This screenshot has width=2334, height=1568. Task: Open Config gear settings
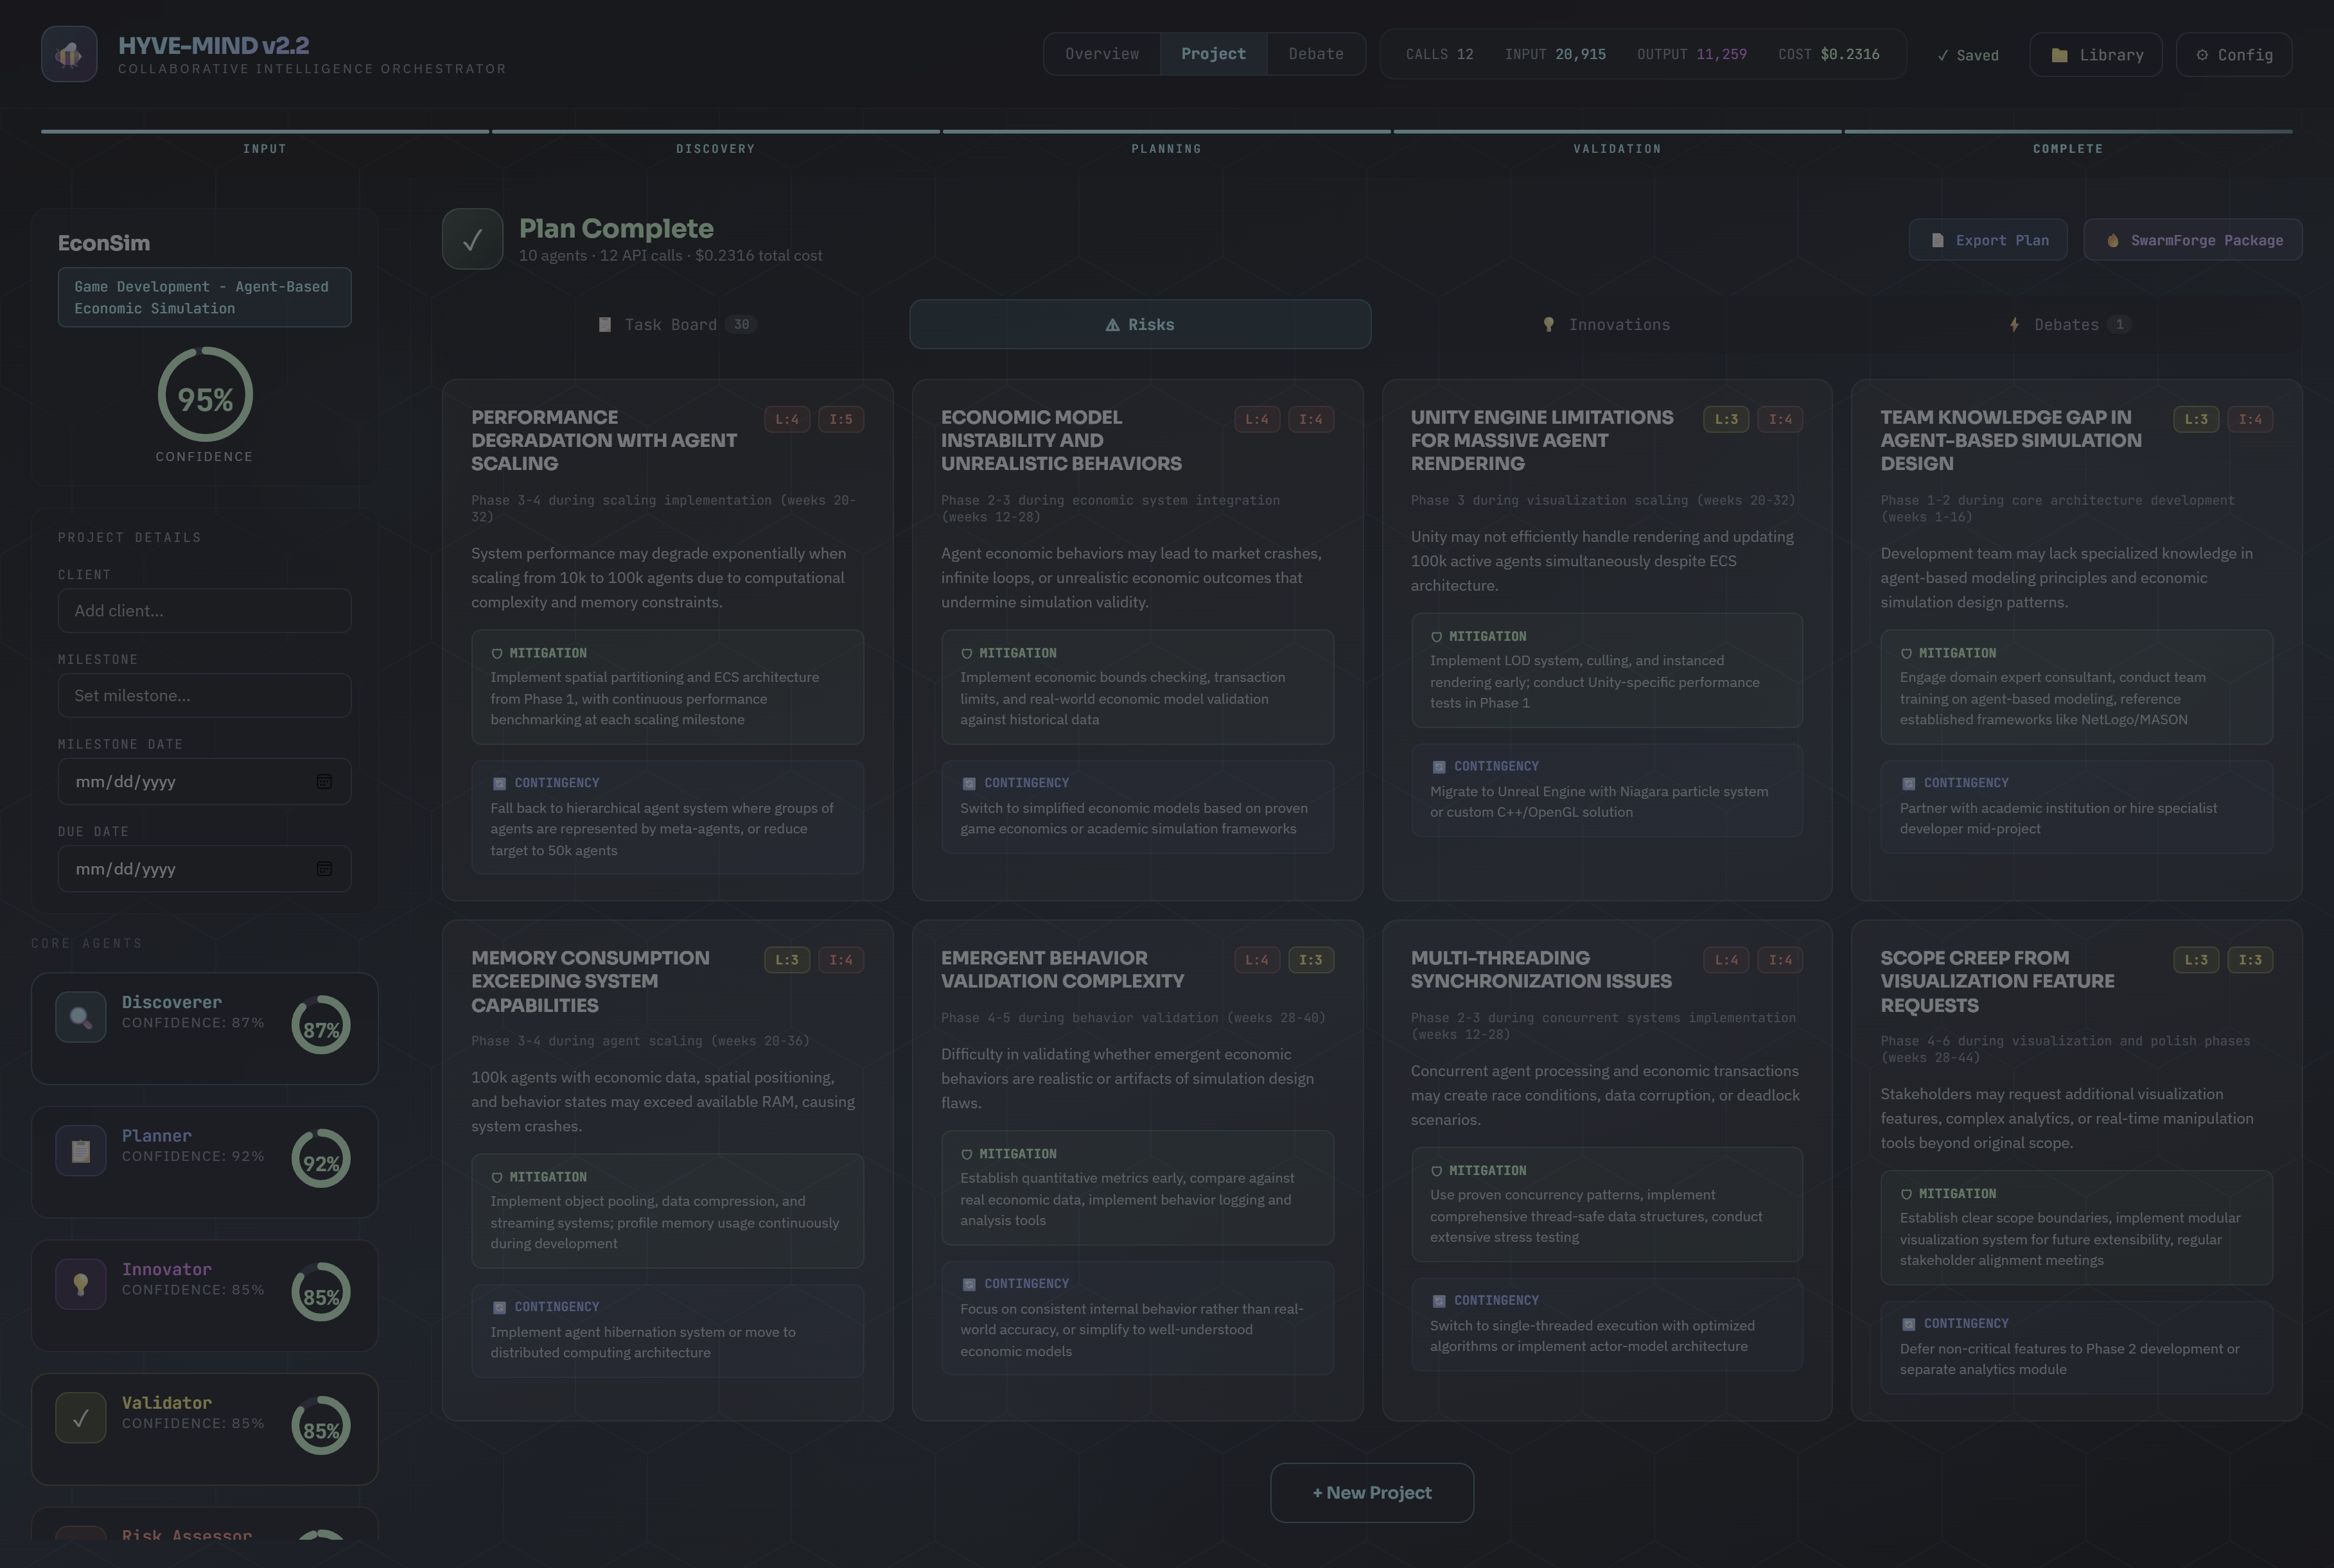pyautogui.click(x=2233, y=55)
